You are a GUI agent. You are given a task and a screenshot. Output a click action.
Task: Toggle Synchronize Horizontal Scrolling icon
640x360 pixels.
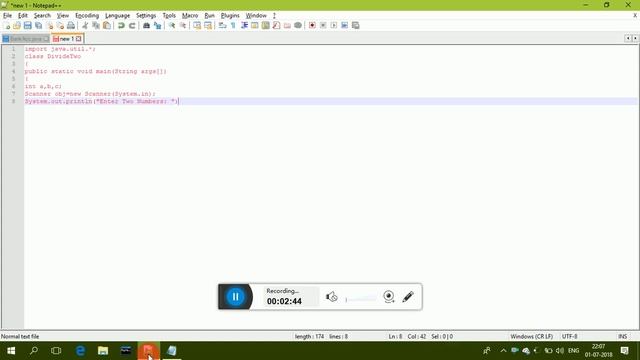(x=208, y=25)
